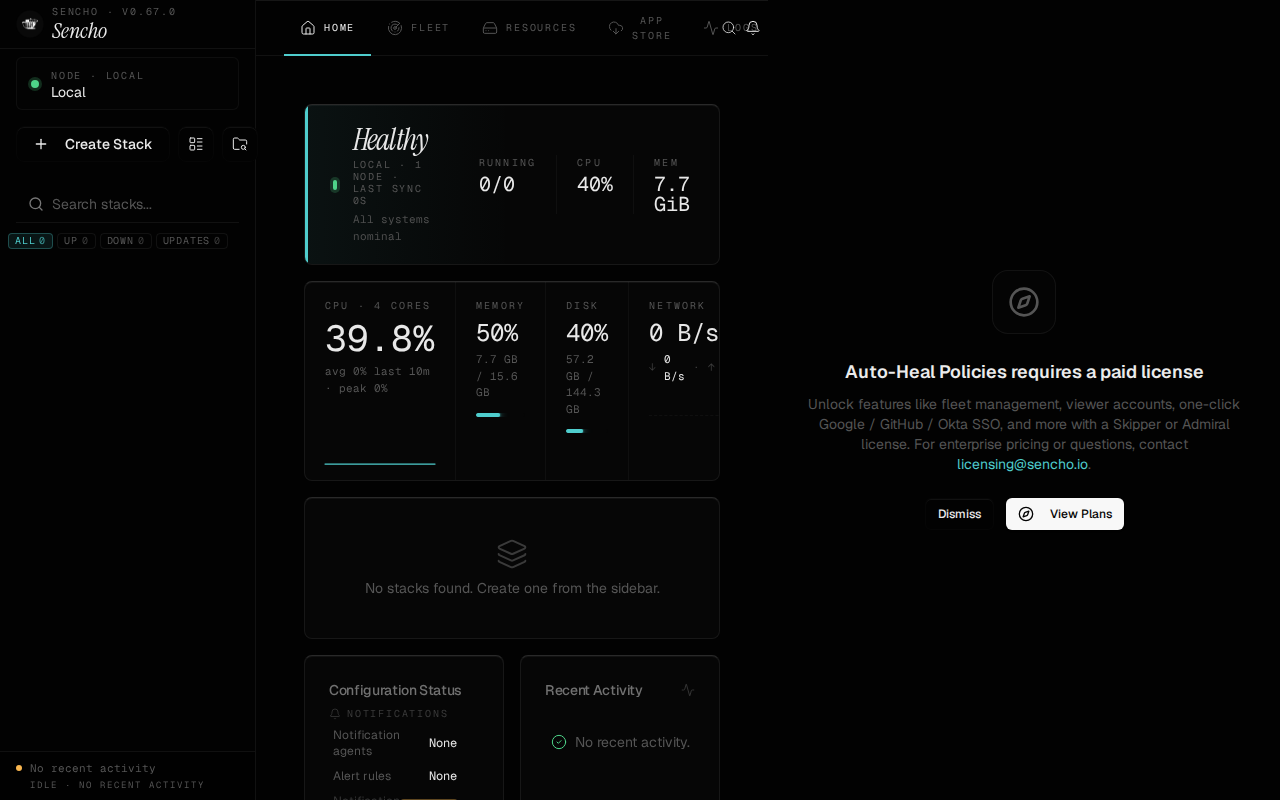Click the 39.8% CPU value
1280x800 pixels.
click(380, 340)
